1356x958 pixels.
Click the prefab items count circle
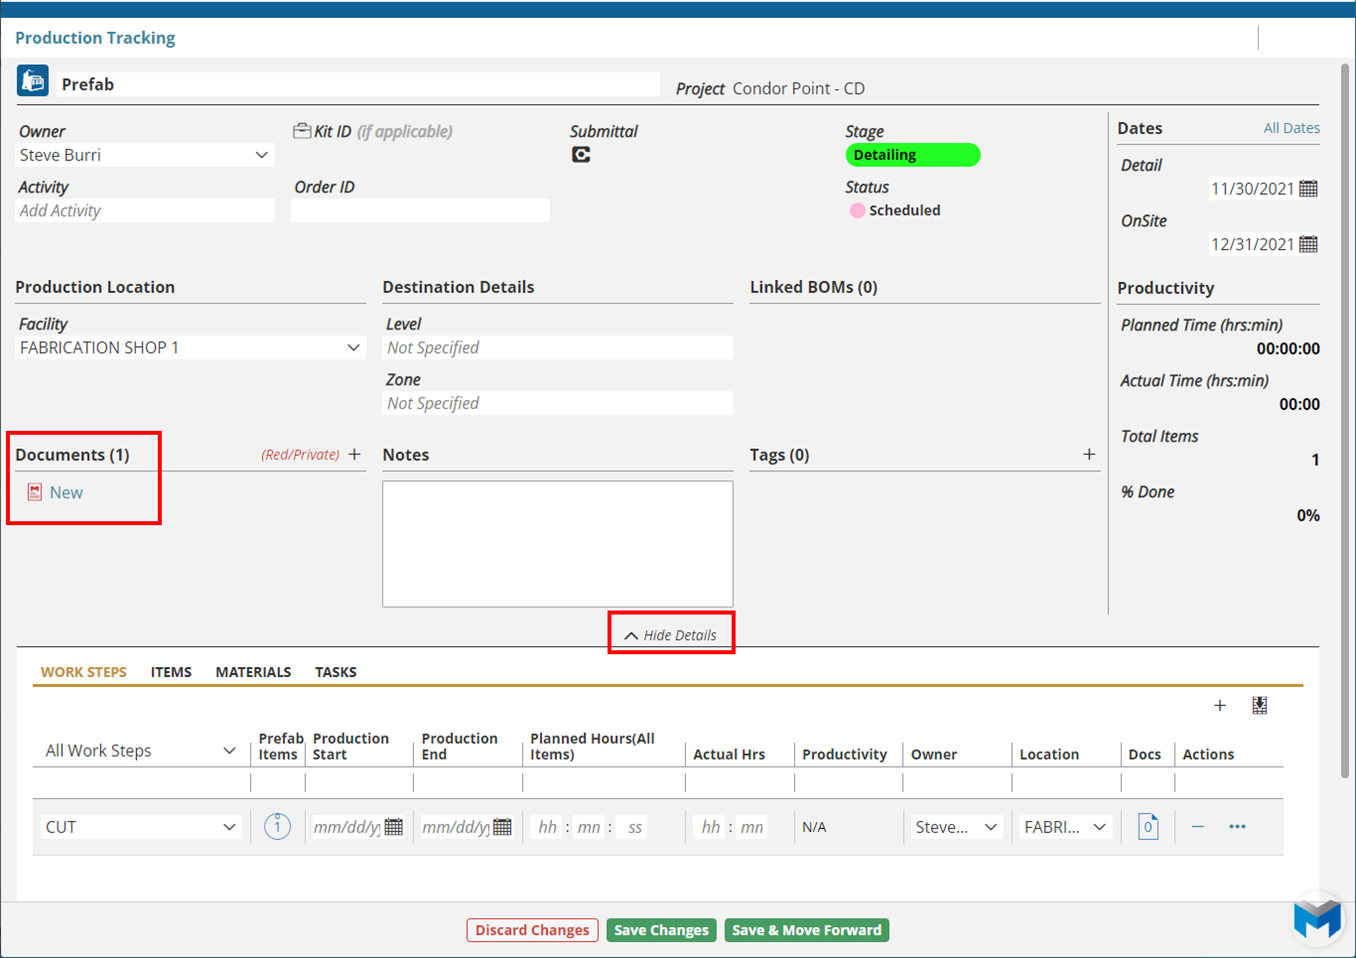coord(277,827)
